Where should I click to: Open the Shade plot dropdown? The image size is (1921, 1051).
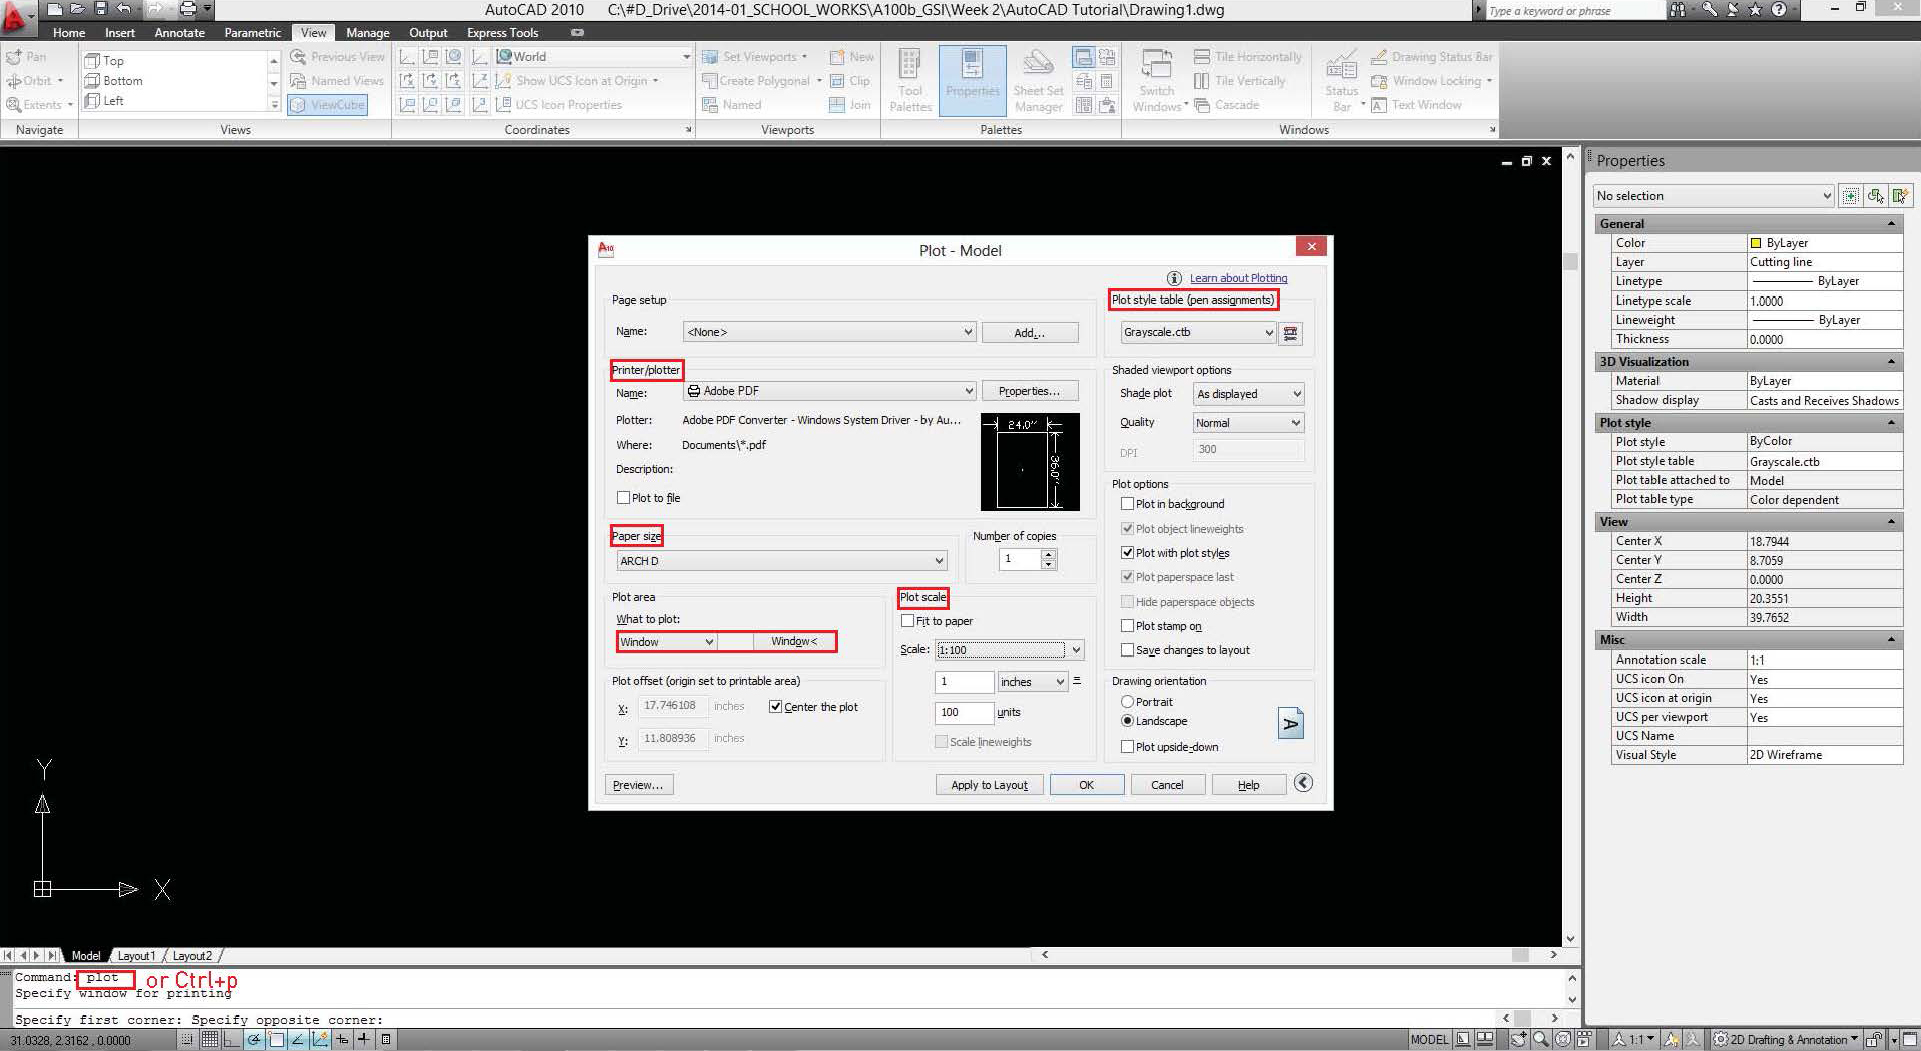pyautogui.click(x=1249, y=394)
